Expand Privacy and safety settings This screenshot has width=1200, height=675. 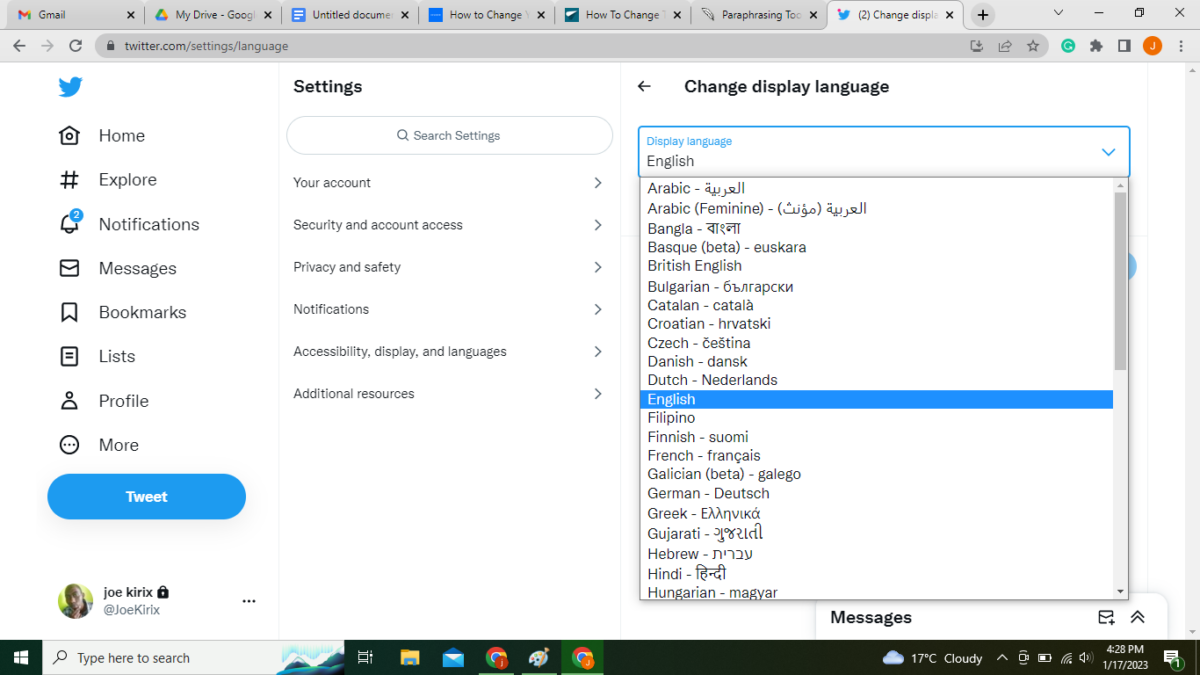tap(449, 267)
